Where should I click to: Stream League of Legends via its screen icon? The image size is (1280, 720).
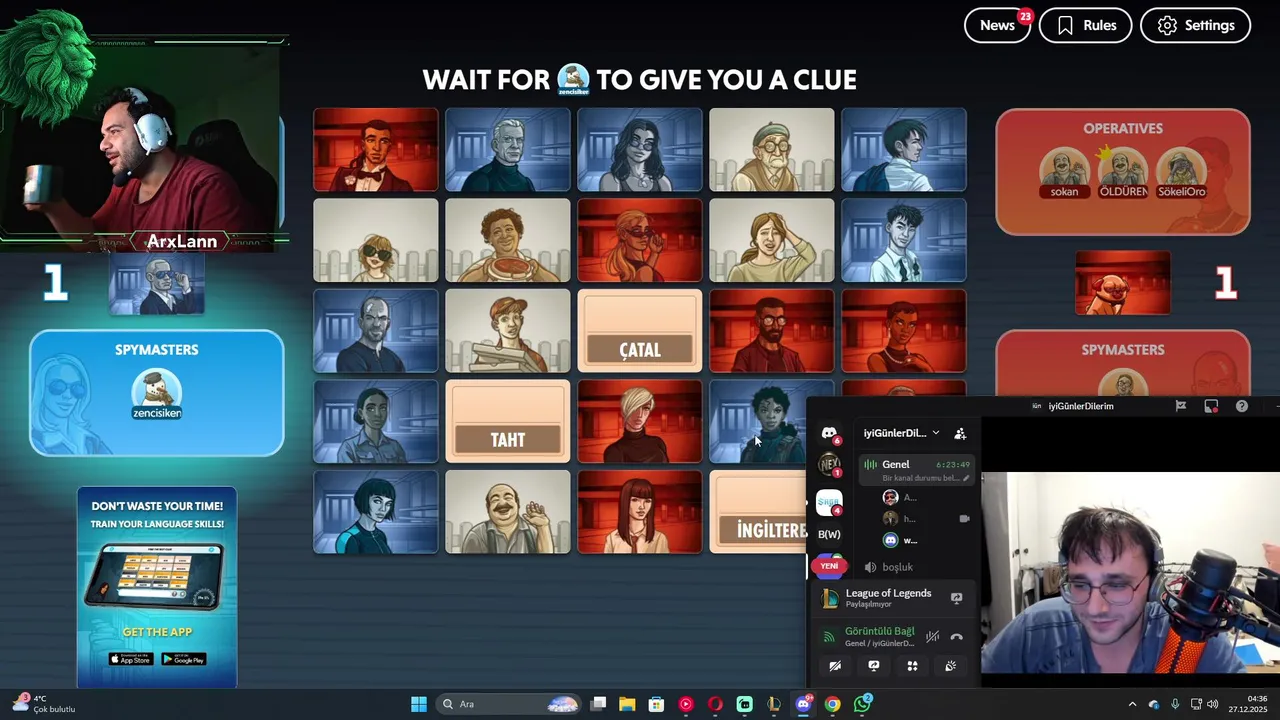(x=956, y=598)
